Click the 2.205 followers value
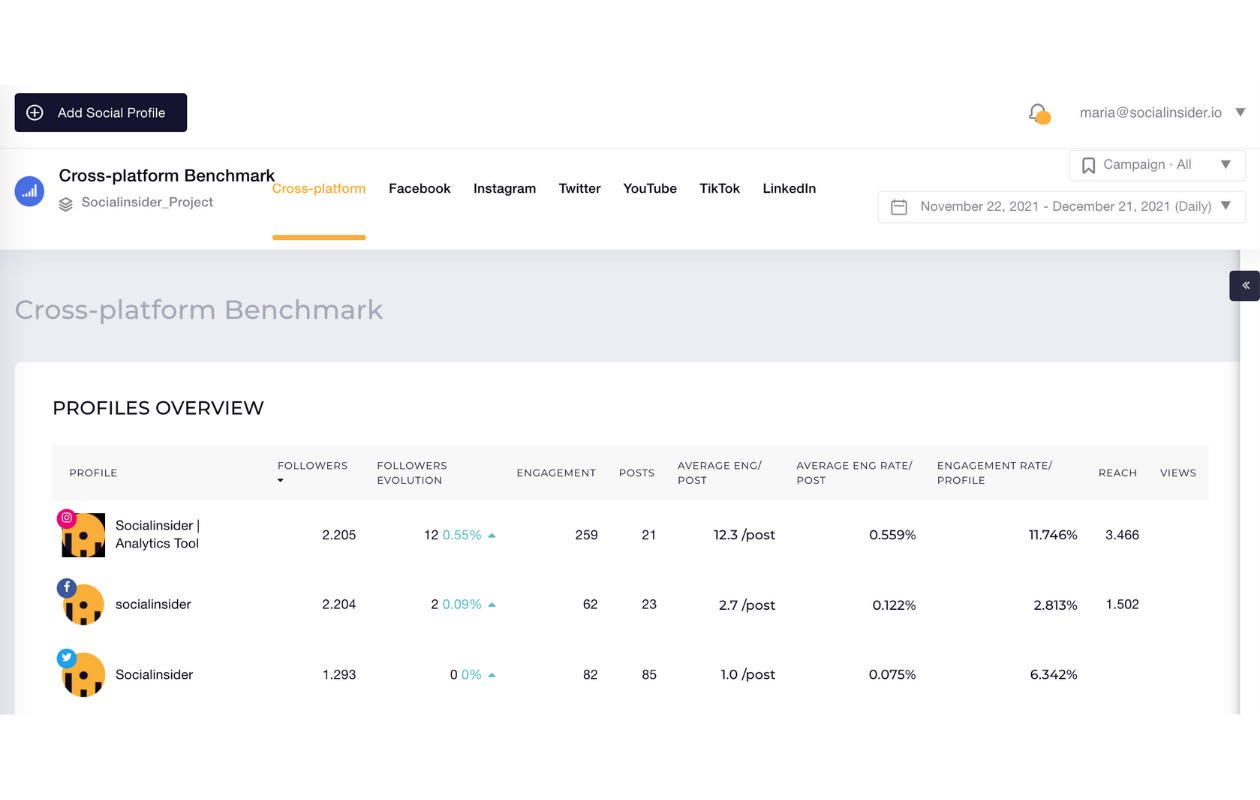Viewport: 1260px width, 800px height. [339, 535]
